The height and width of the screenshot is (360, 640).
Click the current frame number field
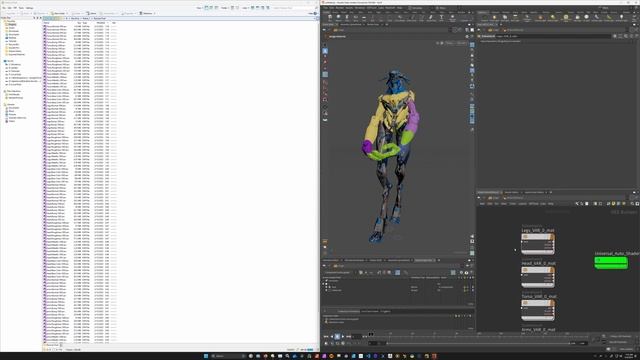click(356, 336)
